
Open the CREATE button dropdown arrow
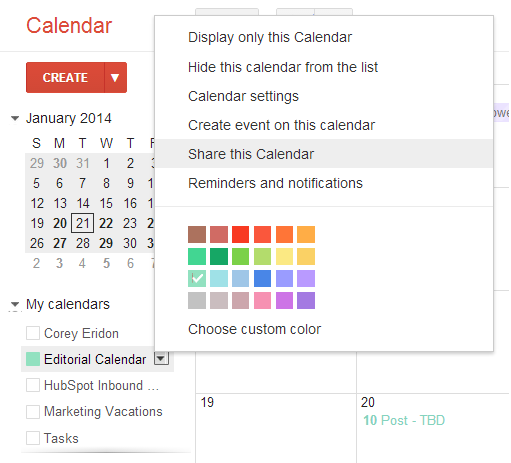coord(115,77)
